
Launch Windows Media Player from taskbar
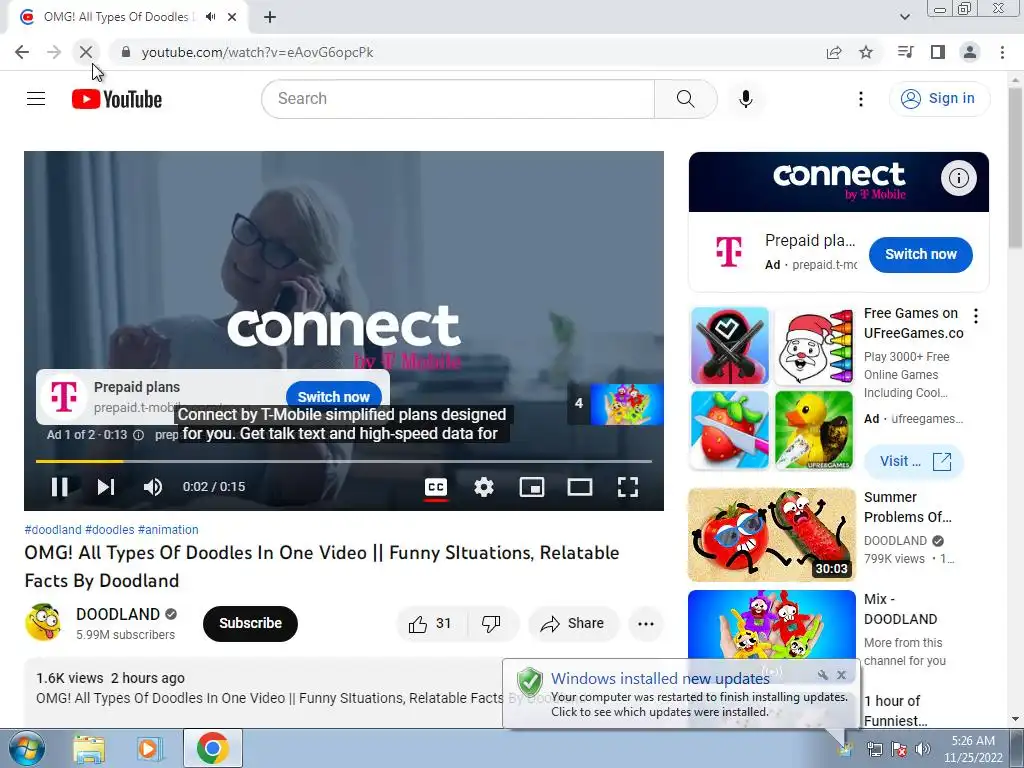pyautogui.click(x=149, y=748)
